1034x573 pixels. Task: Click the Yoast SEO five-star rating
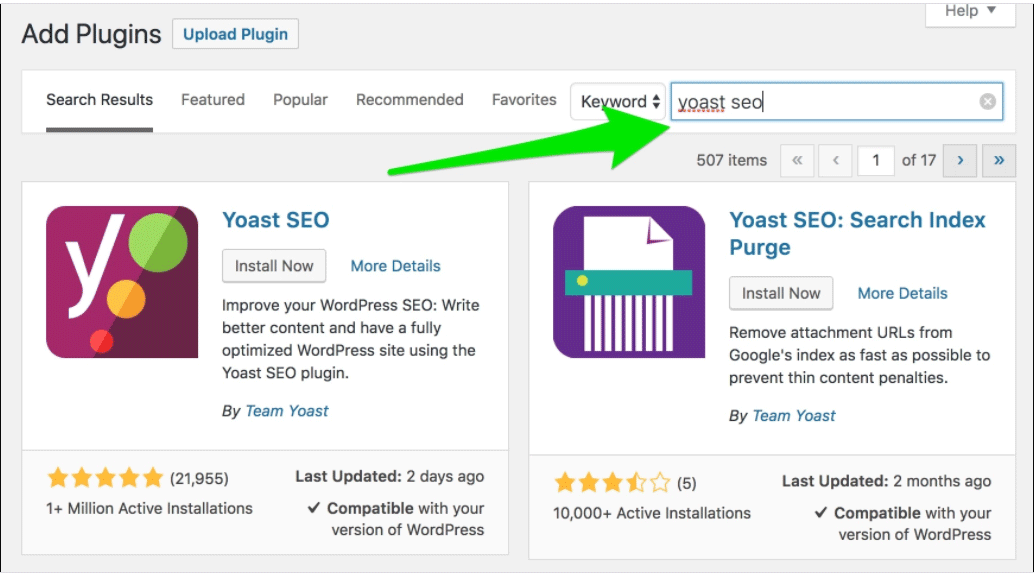pos(104,478)
